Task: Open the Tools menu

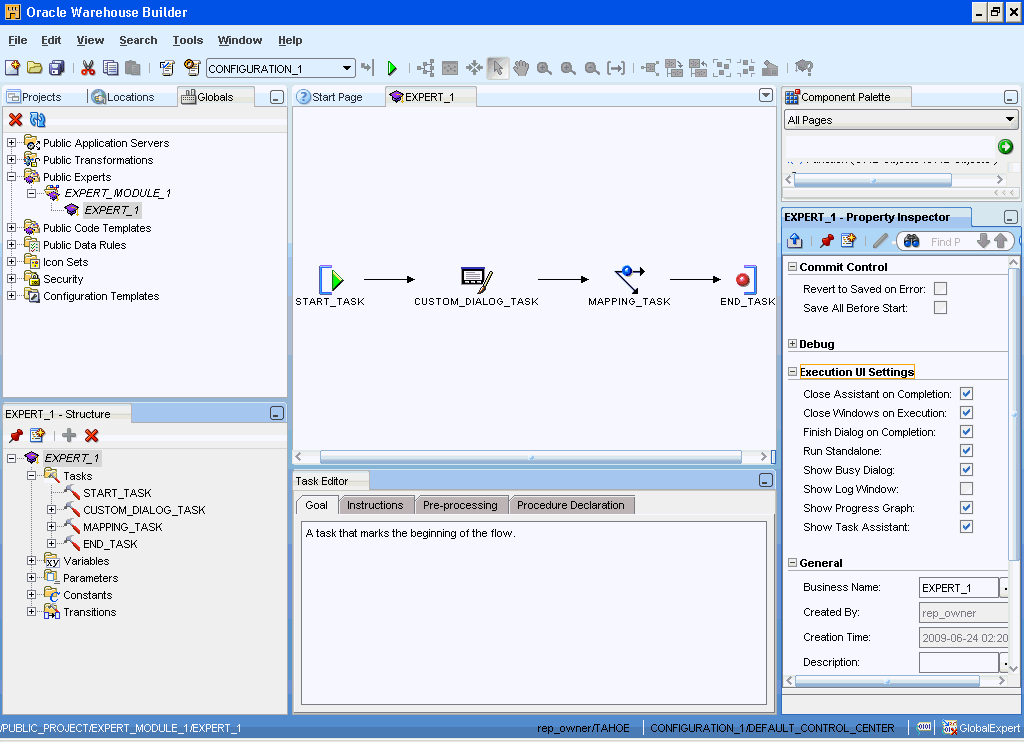Action: [x=187, y=40]
